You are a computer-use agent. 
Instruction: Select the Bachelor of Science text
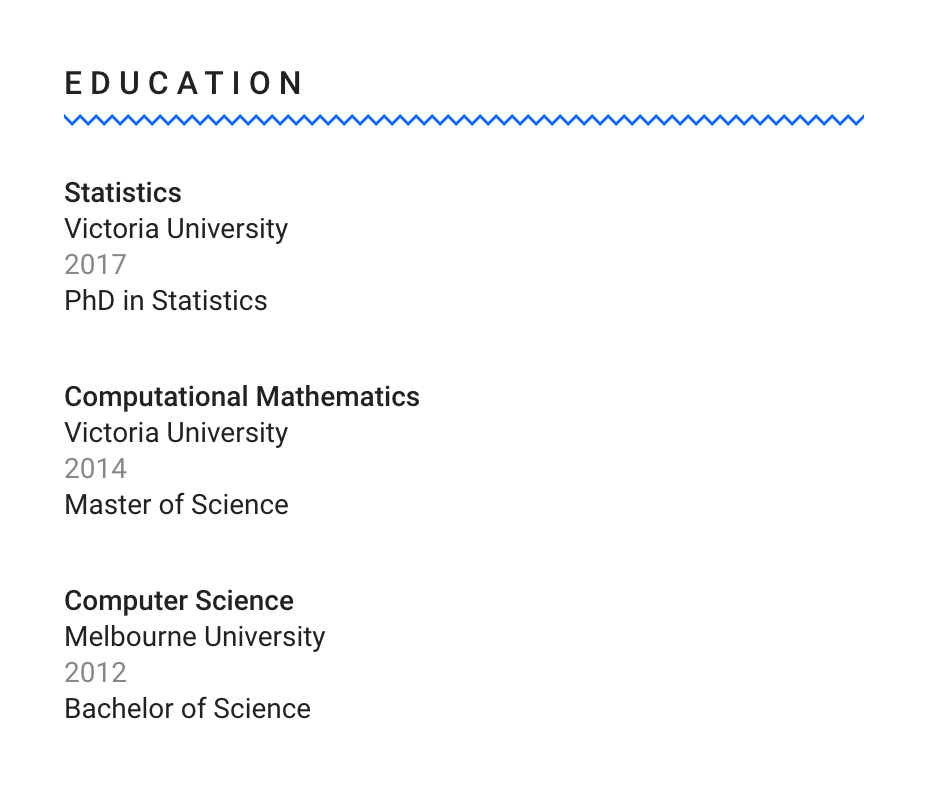[187, 709]
